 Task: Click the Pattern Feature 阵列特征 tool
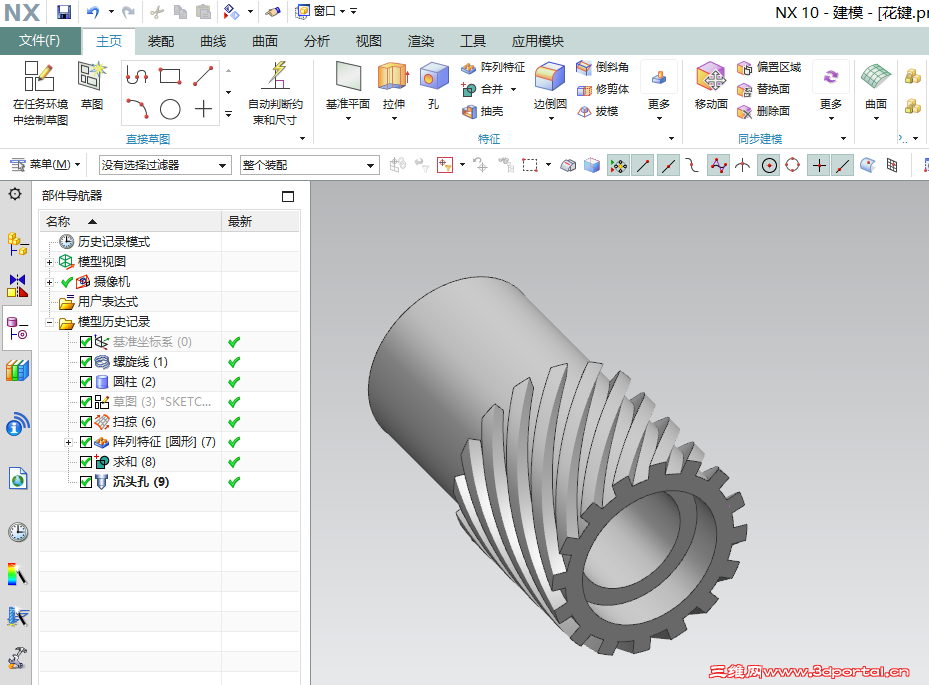coord(493,67)
